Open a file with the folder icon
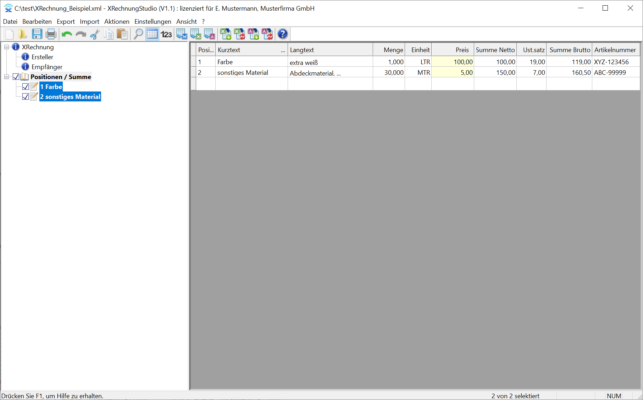 point(23,34)
